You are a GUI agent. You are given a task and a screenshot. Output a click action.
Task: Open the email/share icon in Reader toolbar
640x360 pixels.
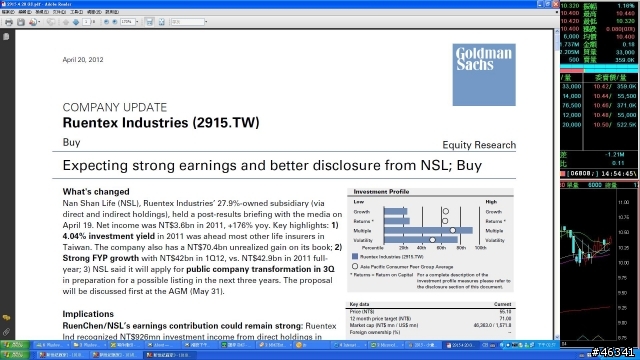(33, 22)
